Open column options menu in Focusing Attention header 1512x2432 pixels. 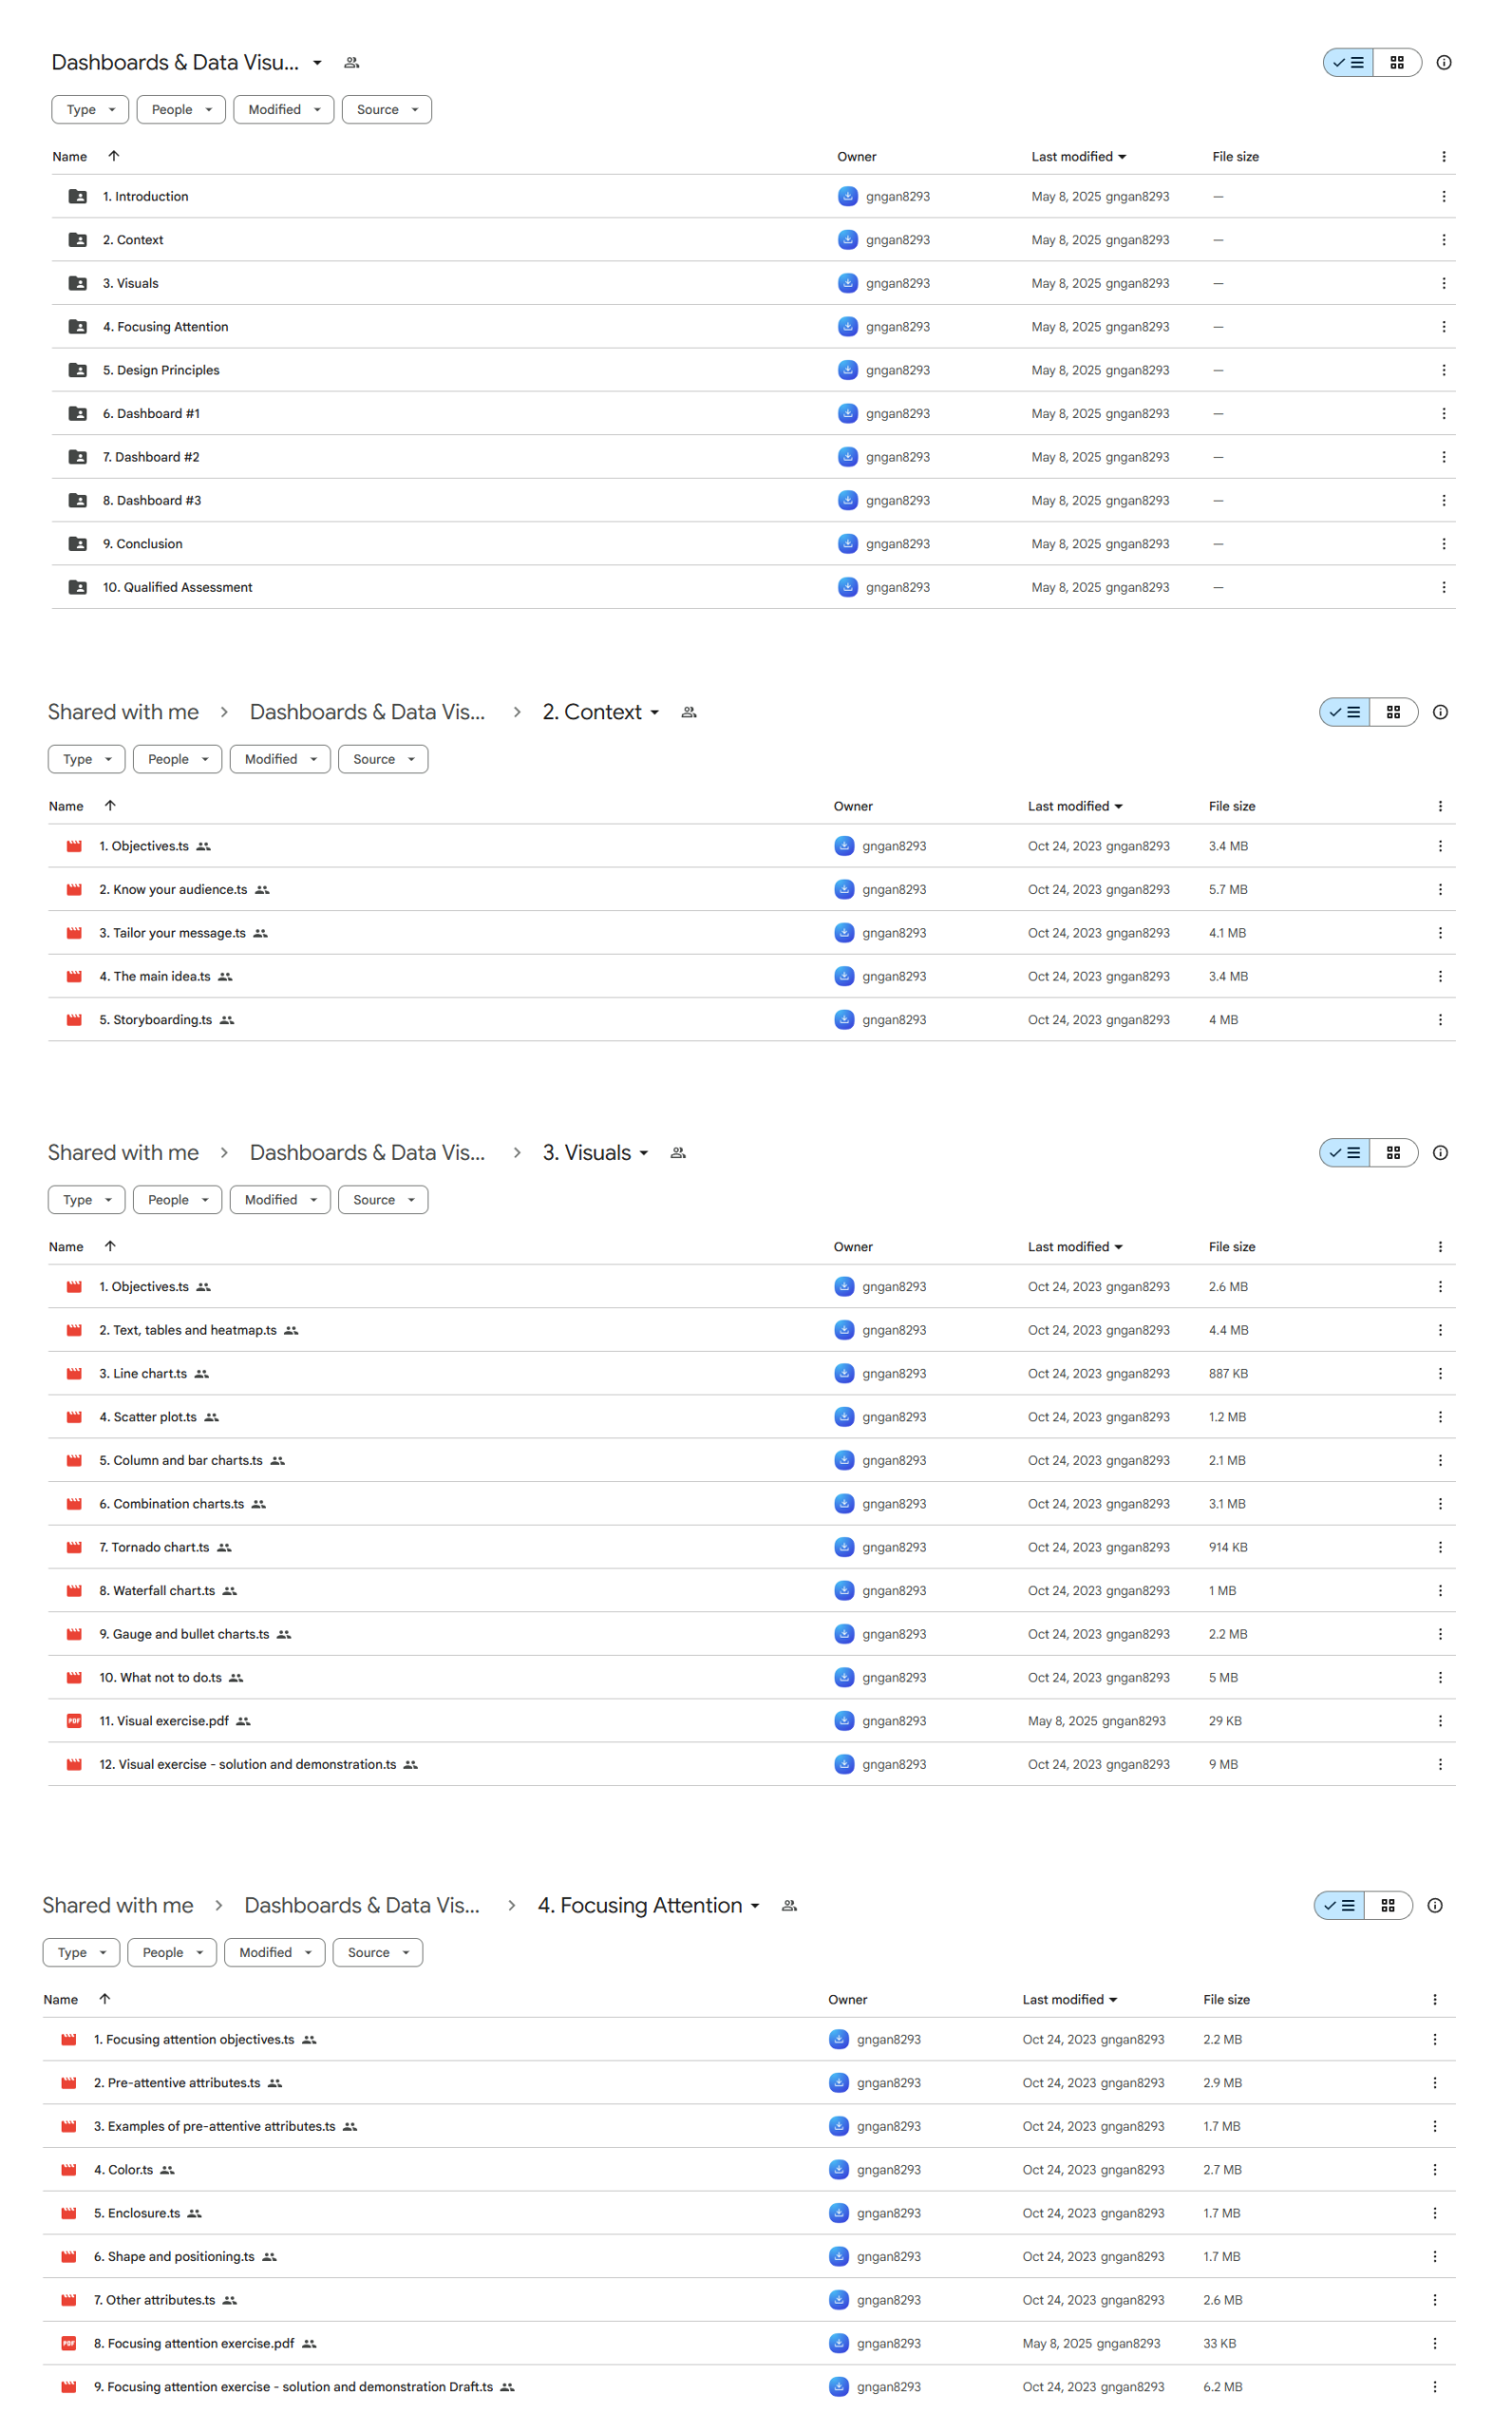[1434, 1999]
